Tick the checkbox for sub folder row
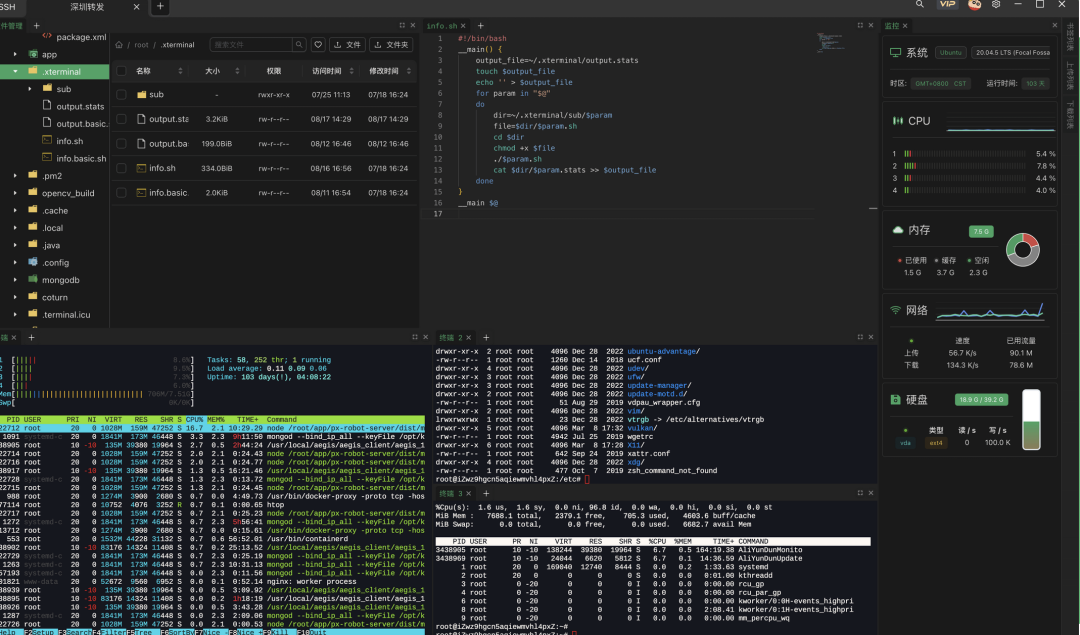 [121, 94]
